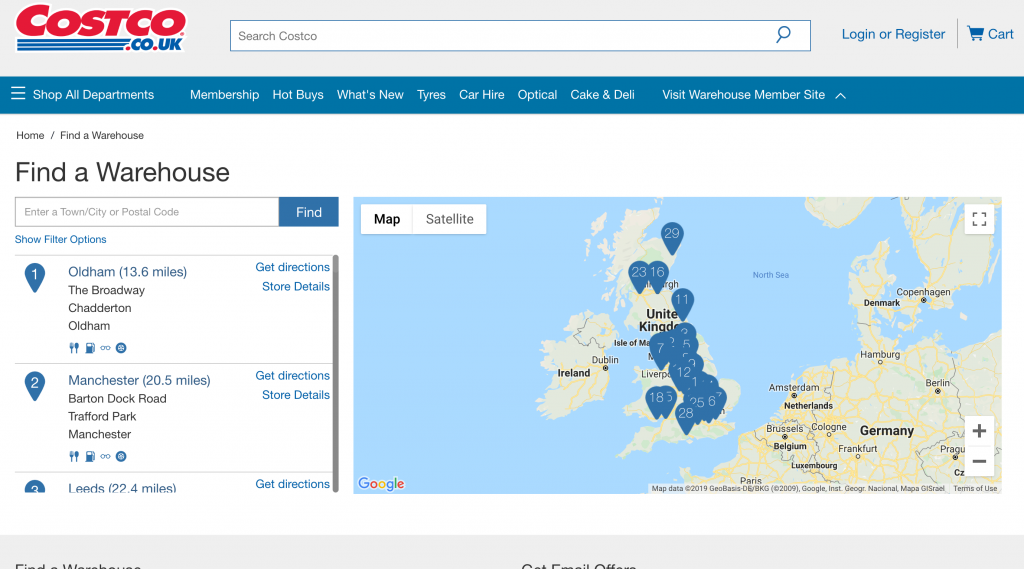Viewport: 1024px width, 569px height.
Task: Open the Car Hire navigation item
Action: point(481,95)
